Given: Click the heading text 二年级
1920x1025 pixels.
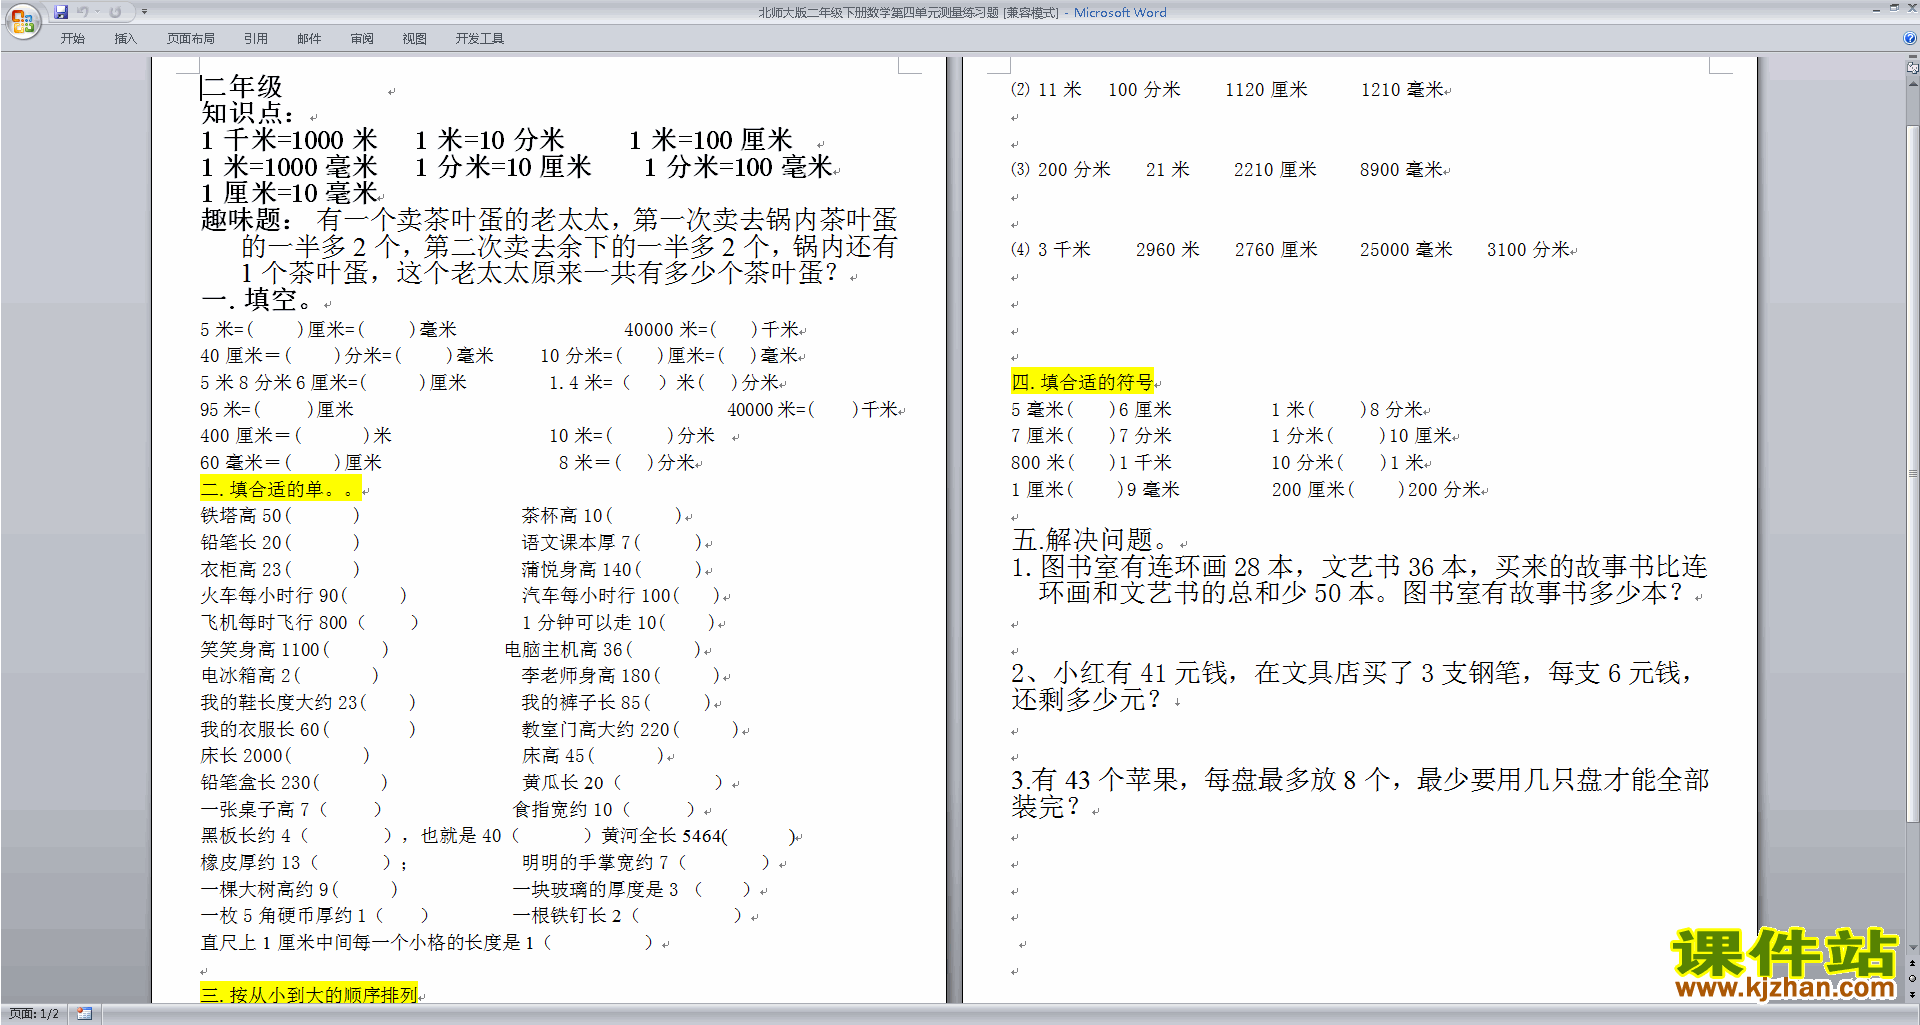Looking at the screenshot, I should click(243, 86).
